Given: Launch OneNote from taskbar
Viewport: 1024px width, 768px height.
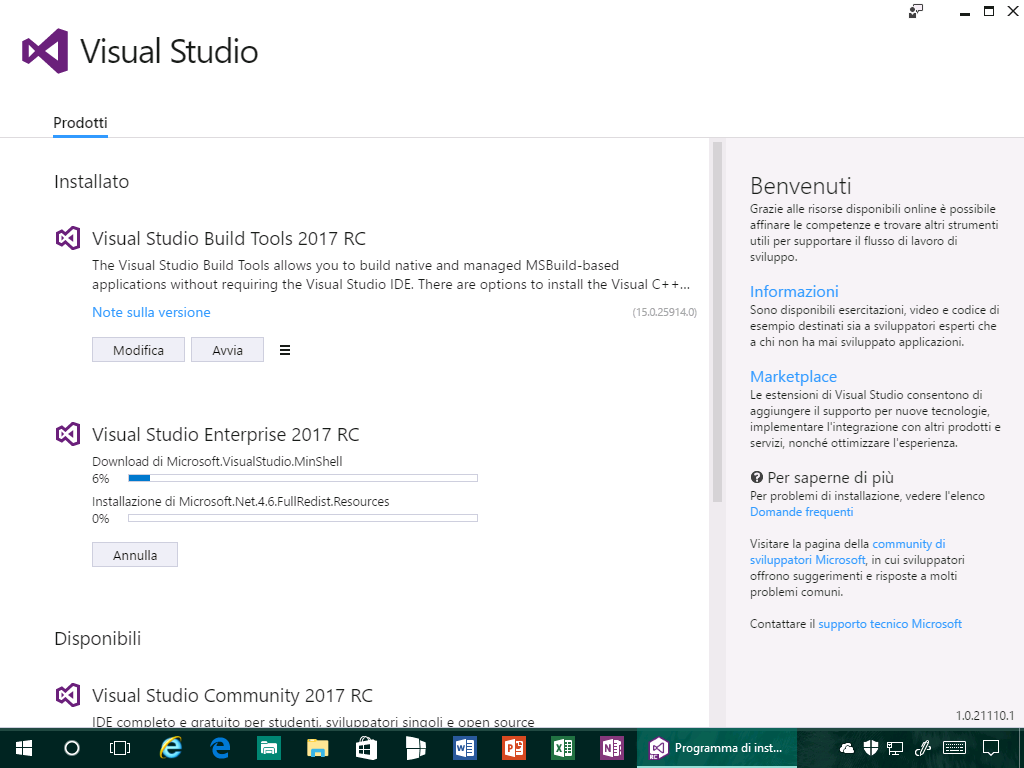Looking at the screenshot, I should [612, 748].
